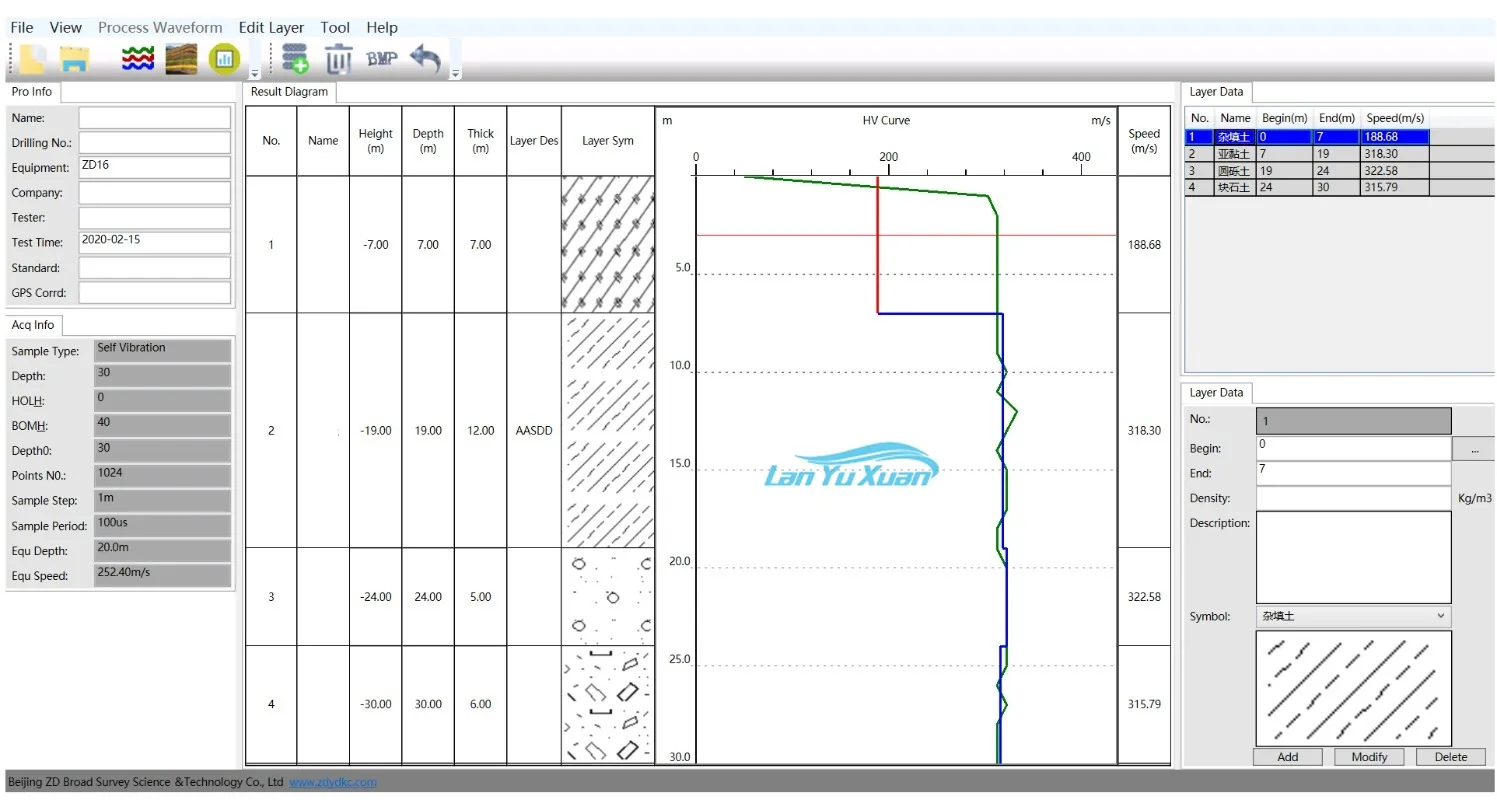Click the symbol pattern preview thumbnail
This screenshot has height=800, width=1497.
[1353, 688]
